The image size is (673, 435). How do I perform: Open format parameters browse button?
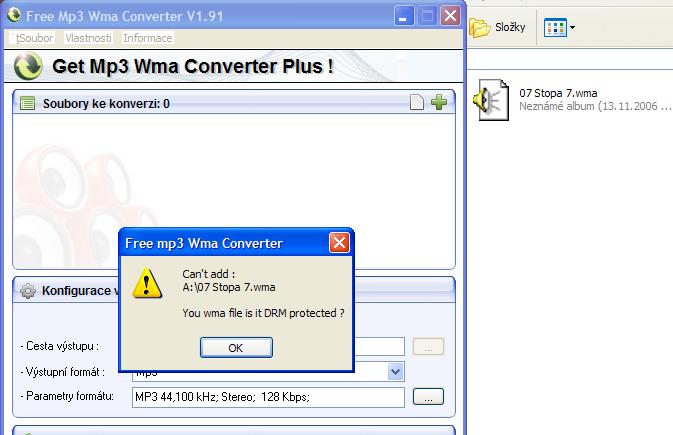(x=428, y=397)
